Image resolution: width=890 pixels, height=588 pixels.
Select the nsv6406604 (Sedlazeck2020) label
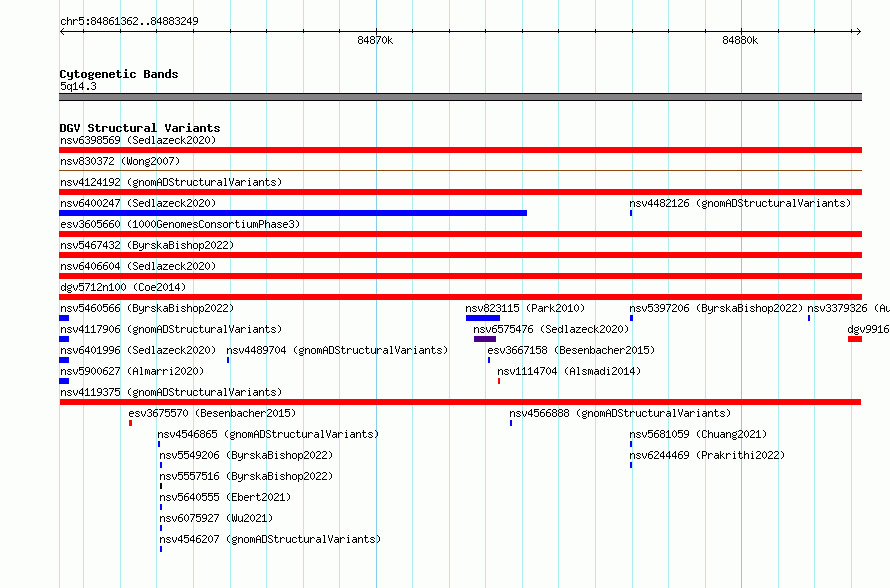click(x=138, y=266)
